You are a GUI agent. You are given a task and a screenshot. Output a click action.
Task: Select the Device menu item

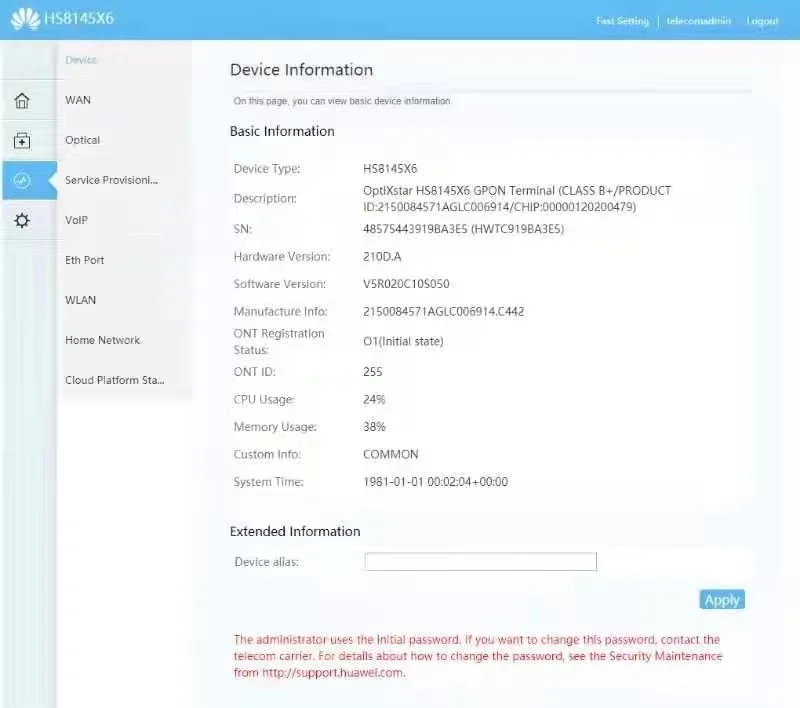coord(81,60)
